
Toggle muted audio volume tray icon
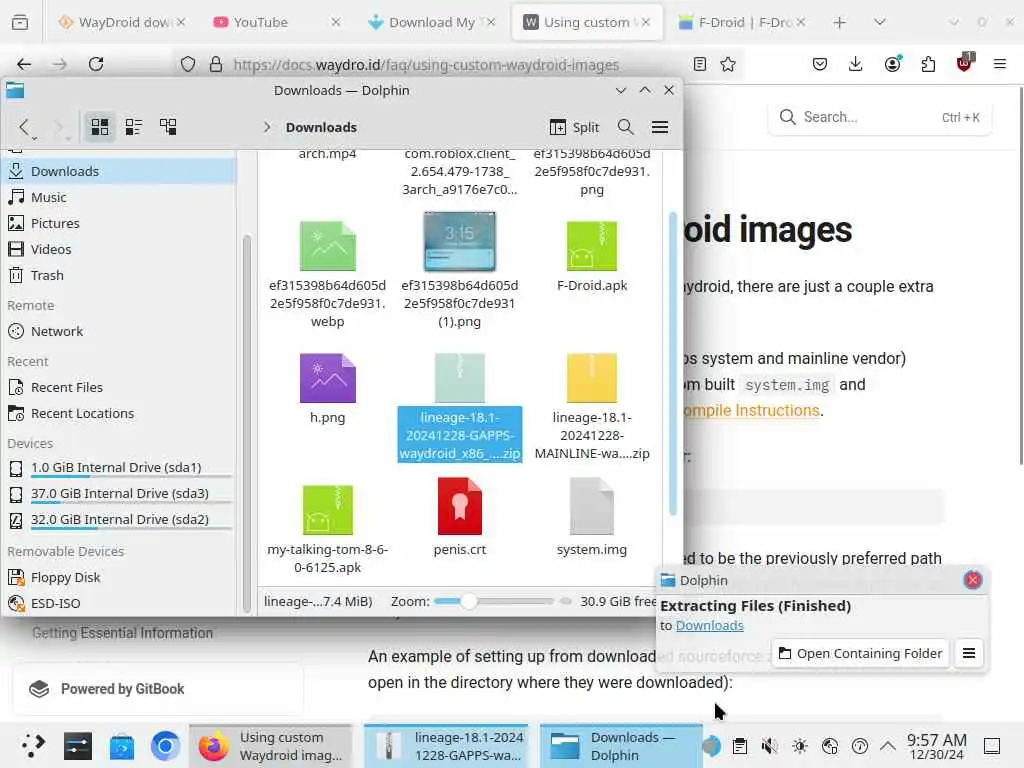(x=770, y=746)
